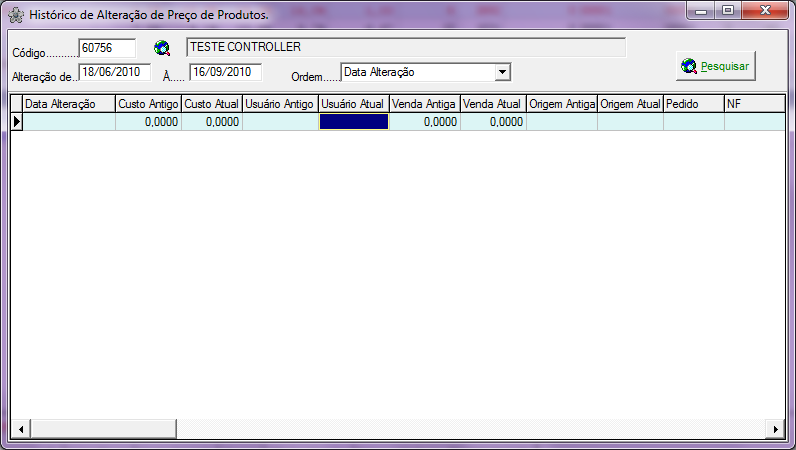This screenshot has width=796, height=450.
Task: Click the Origem Atual column header
Action: [x=631, y=104]
